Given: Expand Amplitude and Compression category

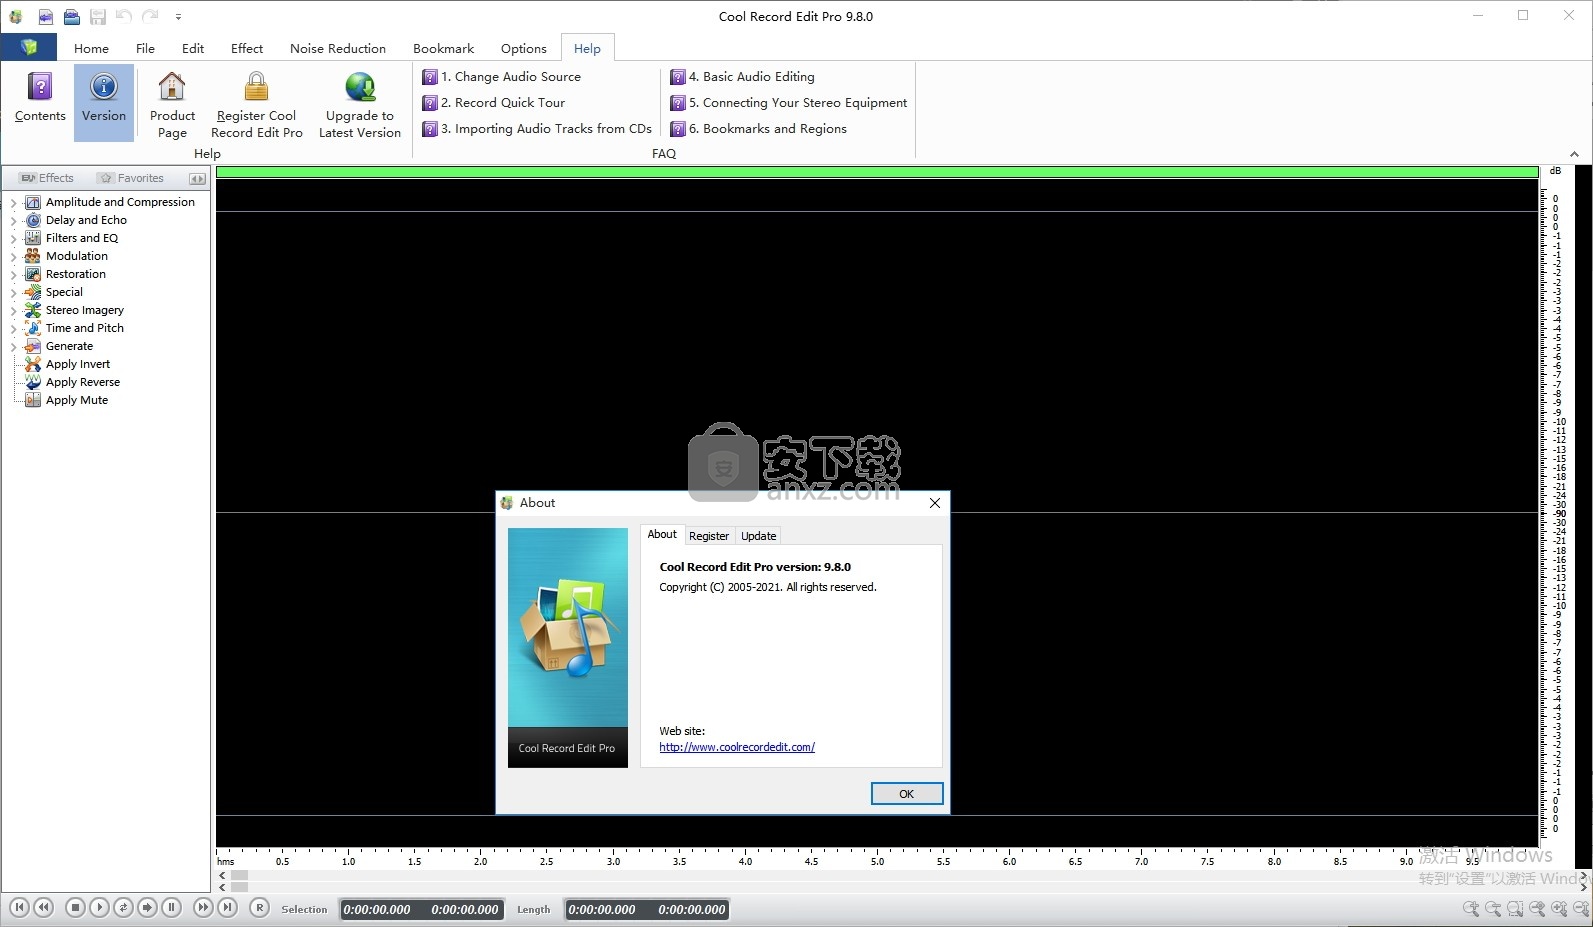Looking at the screenshot, I should [x=14, y=202].
